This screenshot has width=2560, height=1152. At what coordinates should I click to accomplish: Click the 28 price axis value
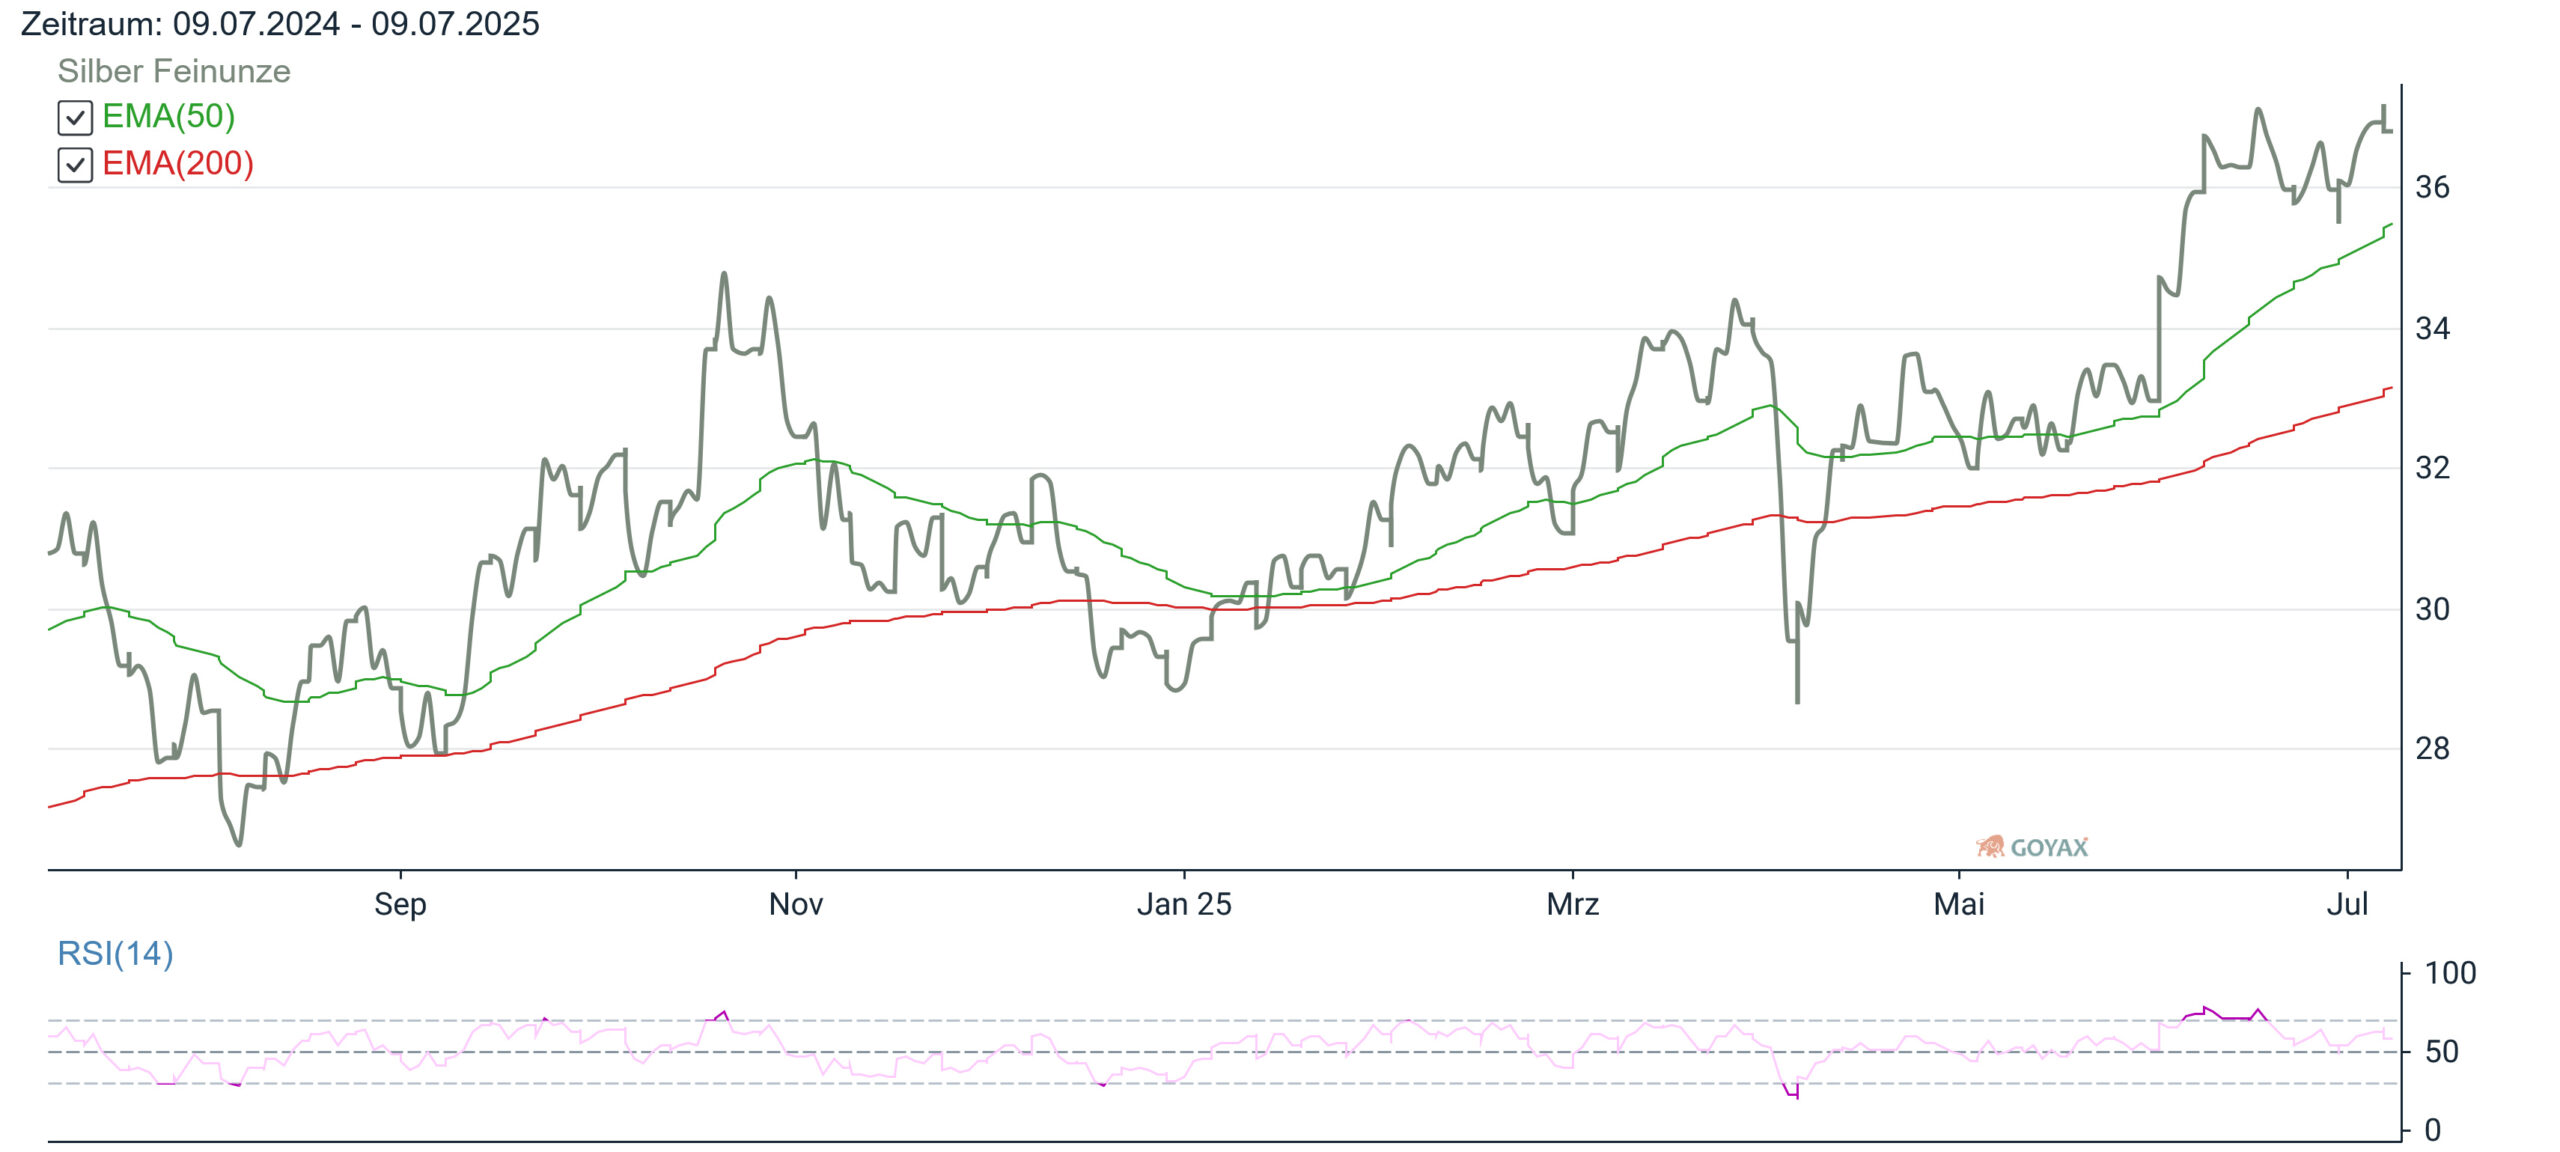(2432, 748)
